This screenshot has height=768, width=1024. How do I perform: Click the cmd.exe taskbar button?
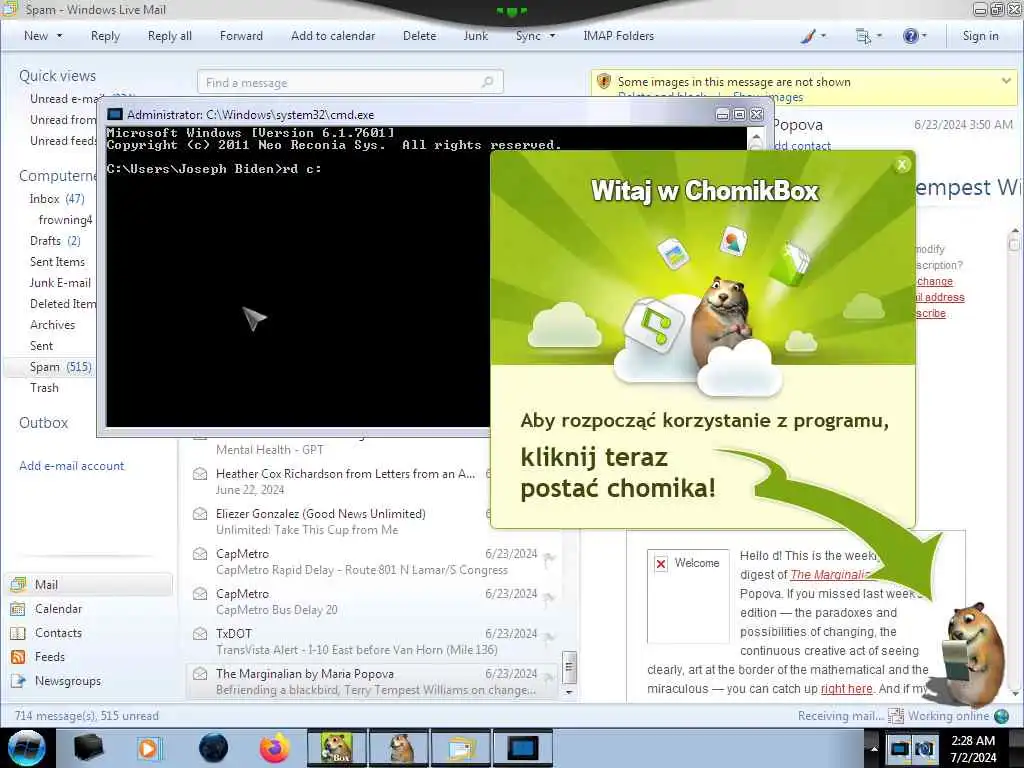(523, 748)
